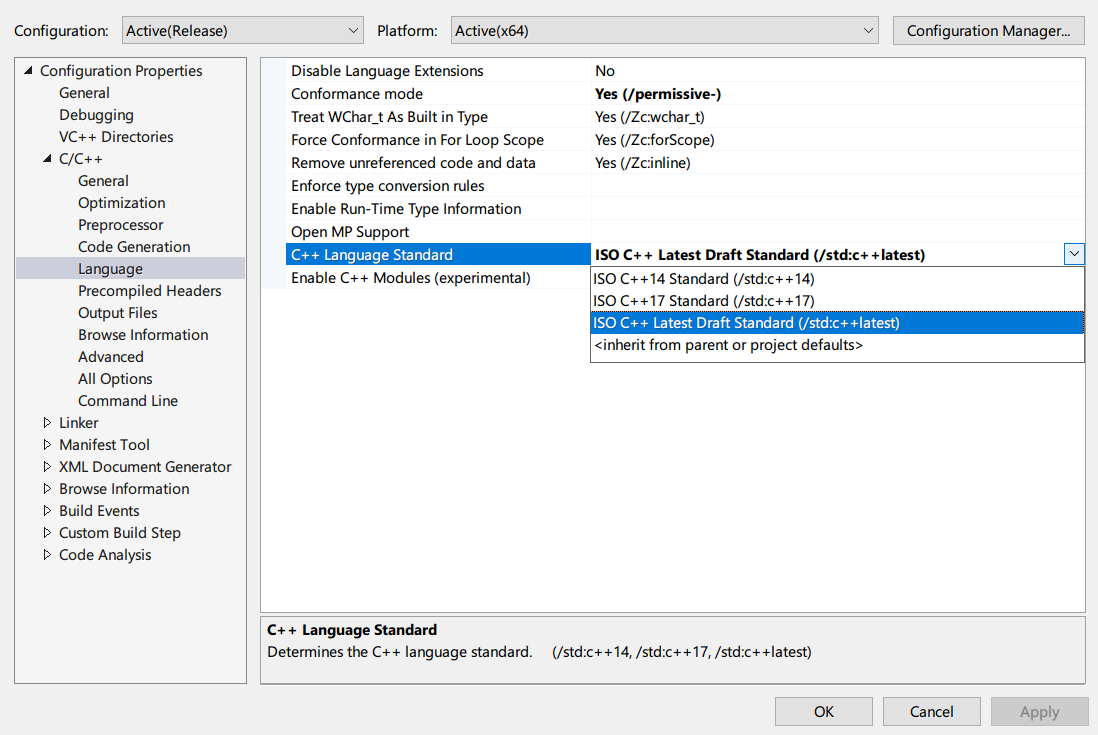This screenshot has width=1098, height=735.
Task: Expand the Manifest Tool node
Action: tap(46, 444)
